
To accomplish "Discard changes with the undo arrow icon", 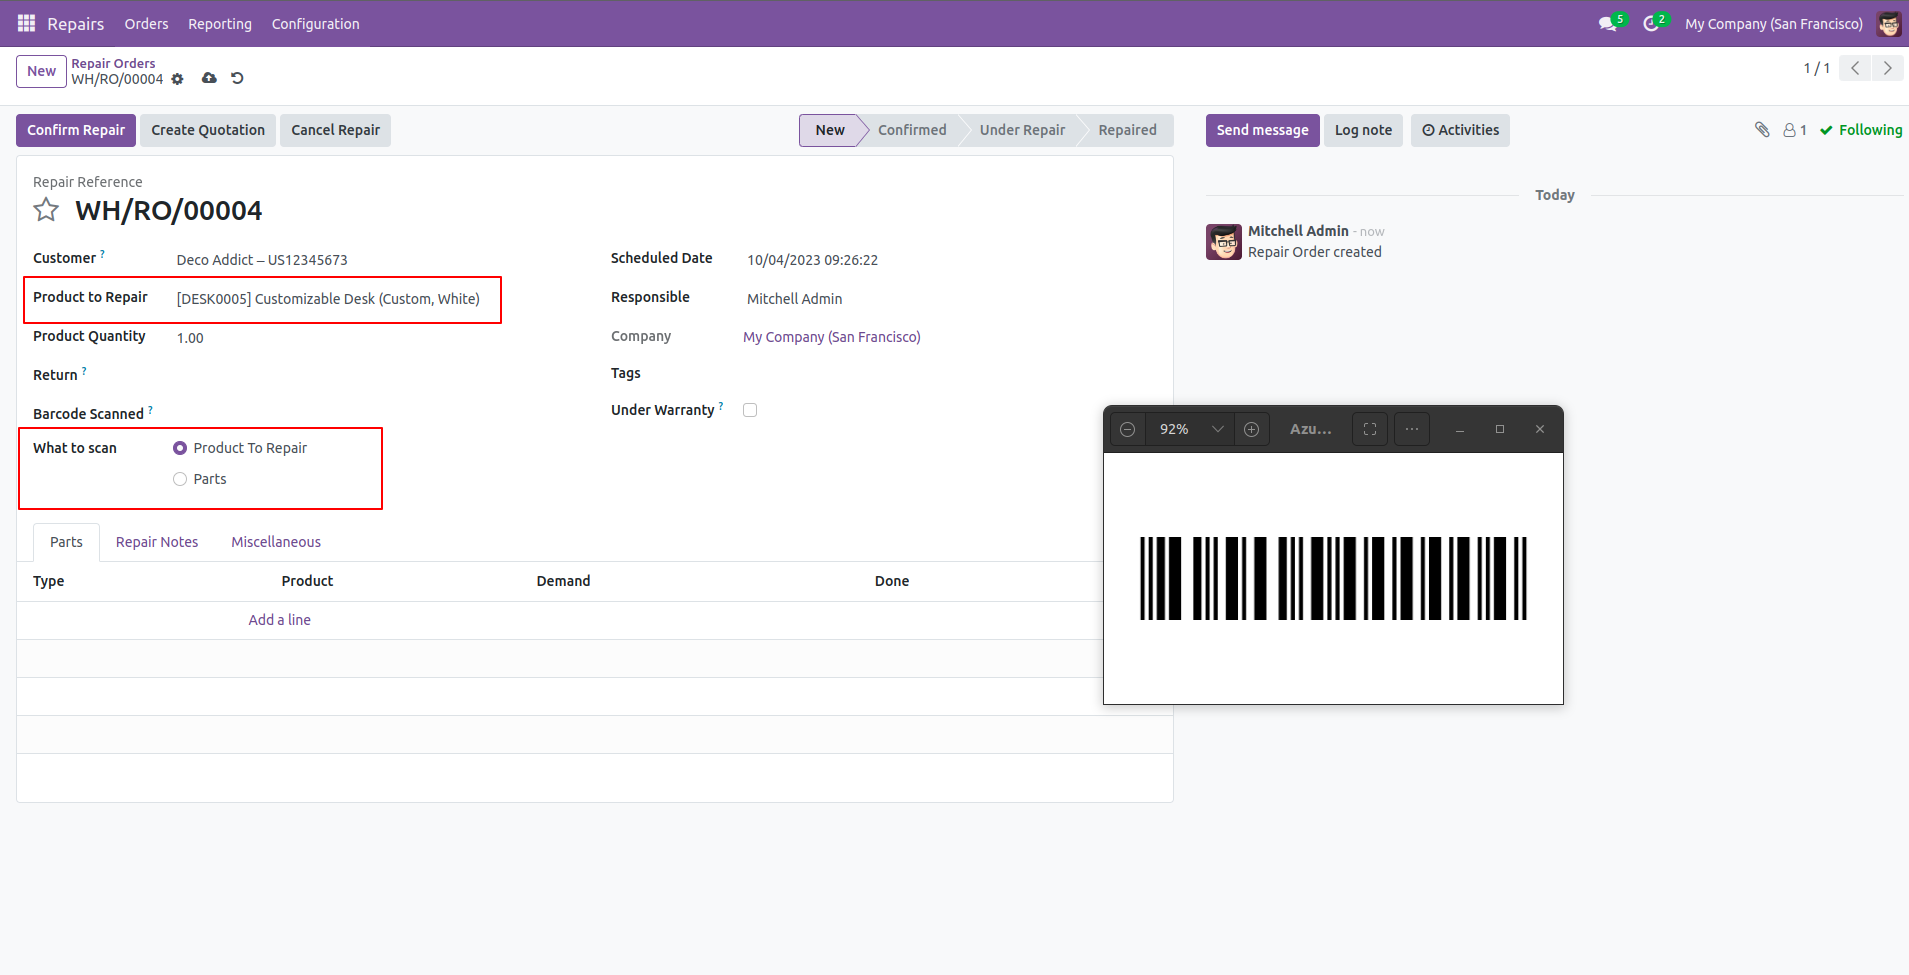I will [237, 78].
